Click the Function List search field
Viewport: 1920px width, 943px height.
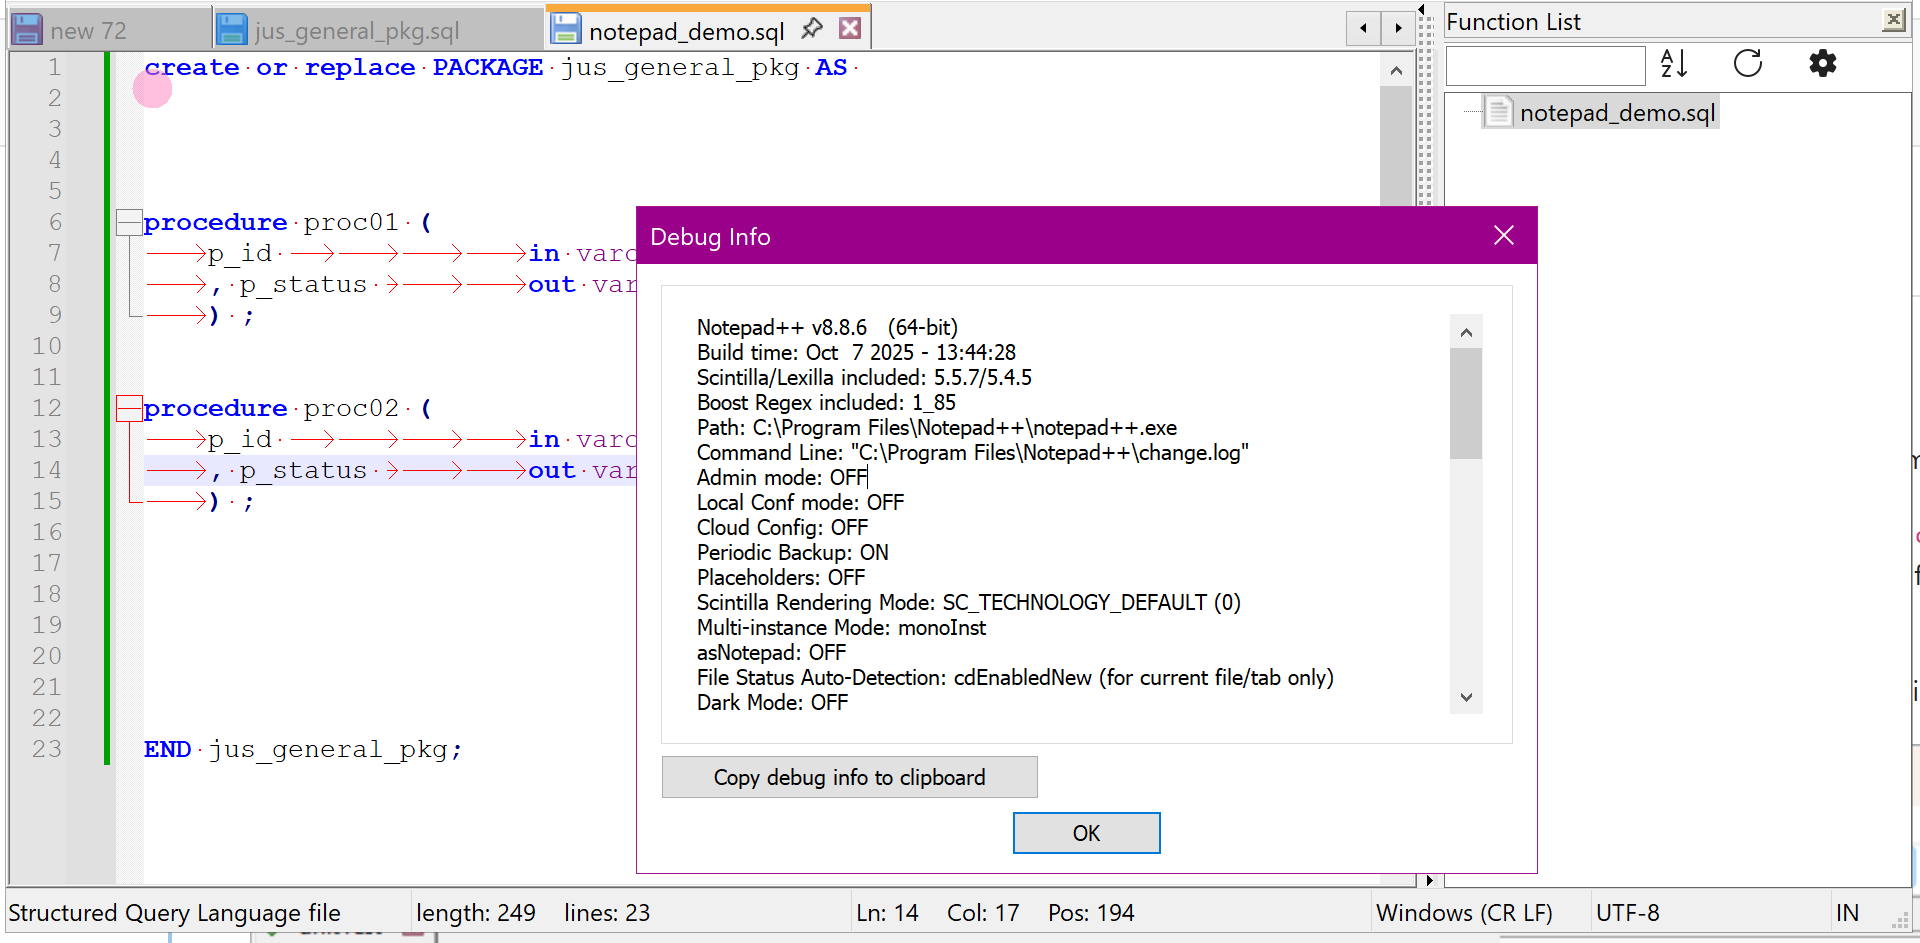point(1545,66)
